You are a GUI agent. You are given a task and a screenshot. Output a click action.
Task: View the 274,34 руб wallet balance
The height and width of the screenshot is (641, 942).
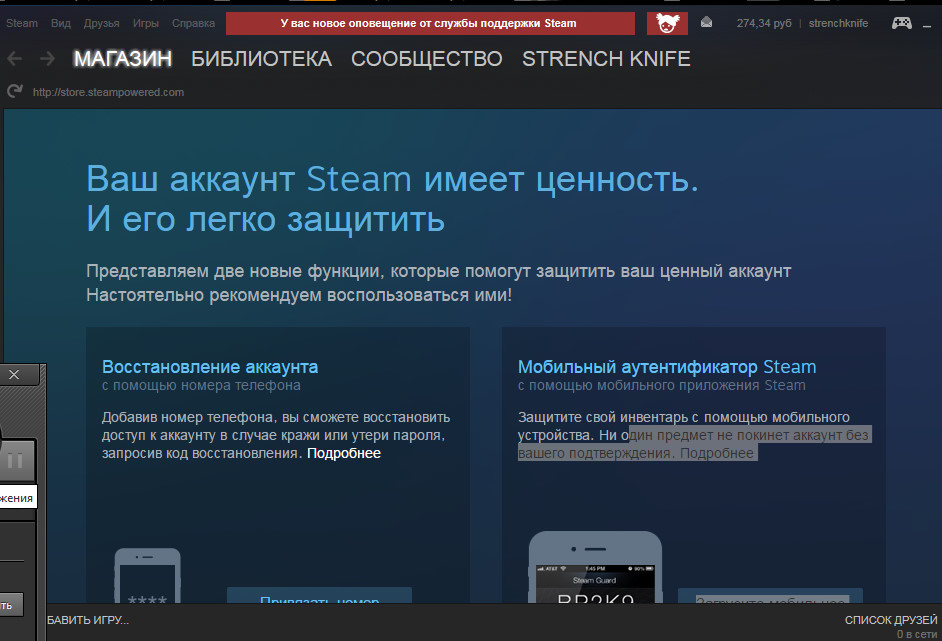(764, 23)
